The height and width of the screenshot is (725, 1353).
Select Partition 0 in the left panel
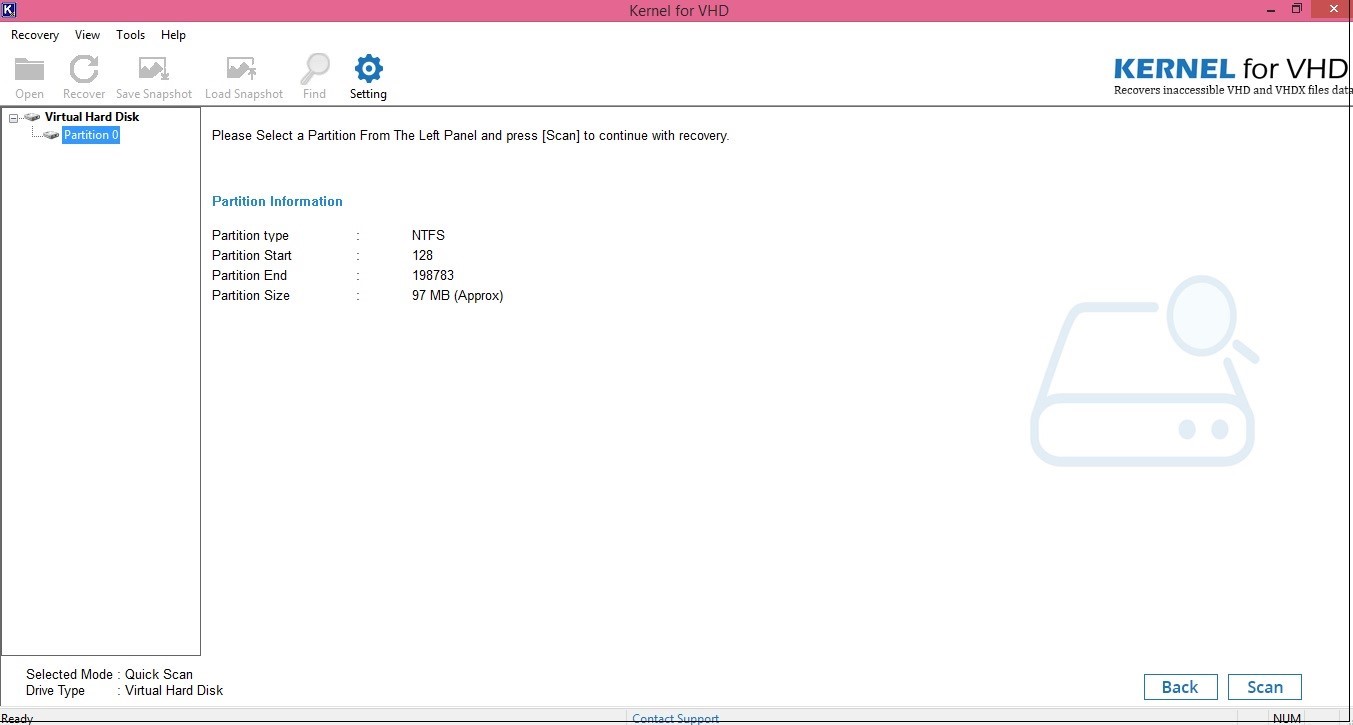pyautogui.click(x=91, y=135)
